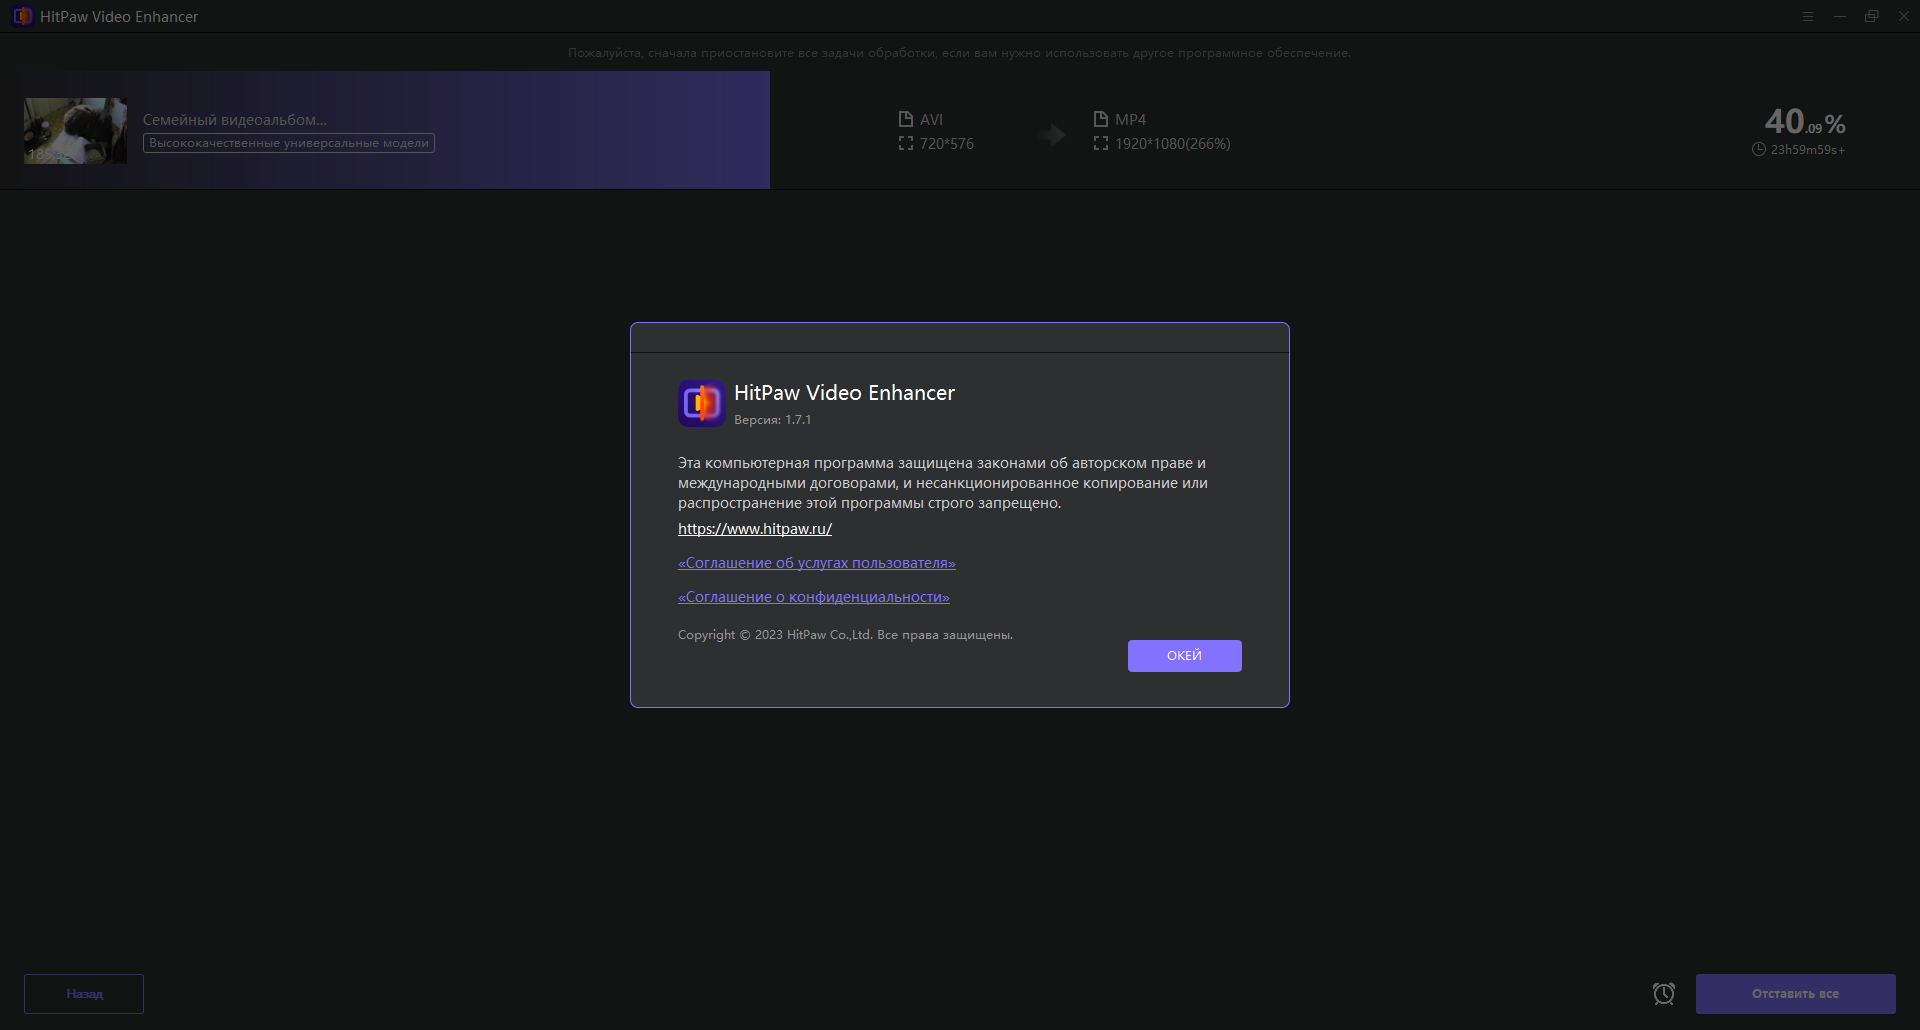
Task: Click the Версия: 1.7.1 text
Action: click(773, 420)
